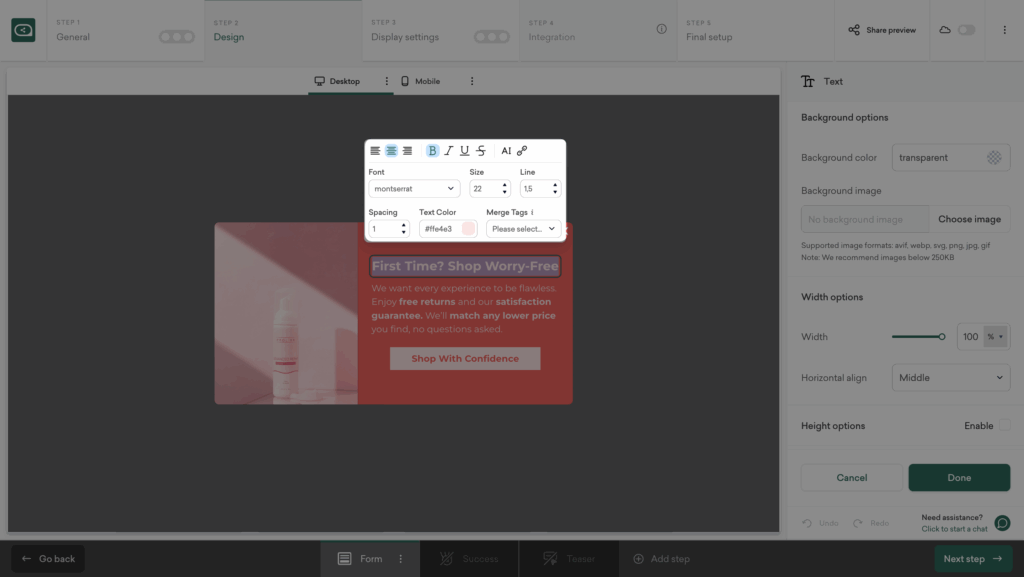
Task: Insert a link with the chain icon
Action: pyautogui.click(x=522, y=151)
